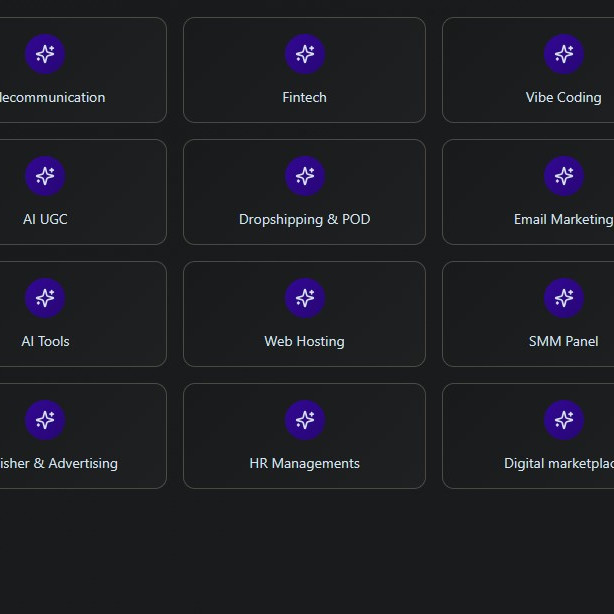Click the Web Hosting sparkle icon

305,298
